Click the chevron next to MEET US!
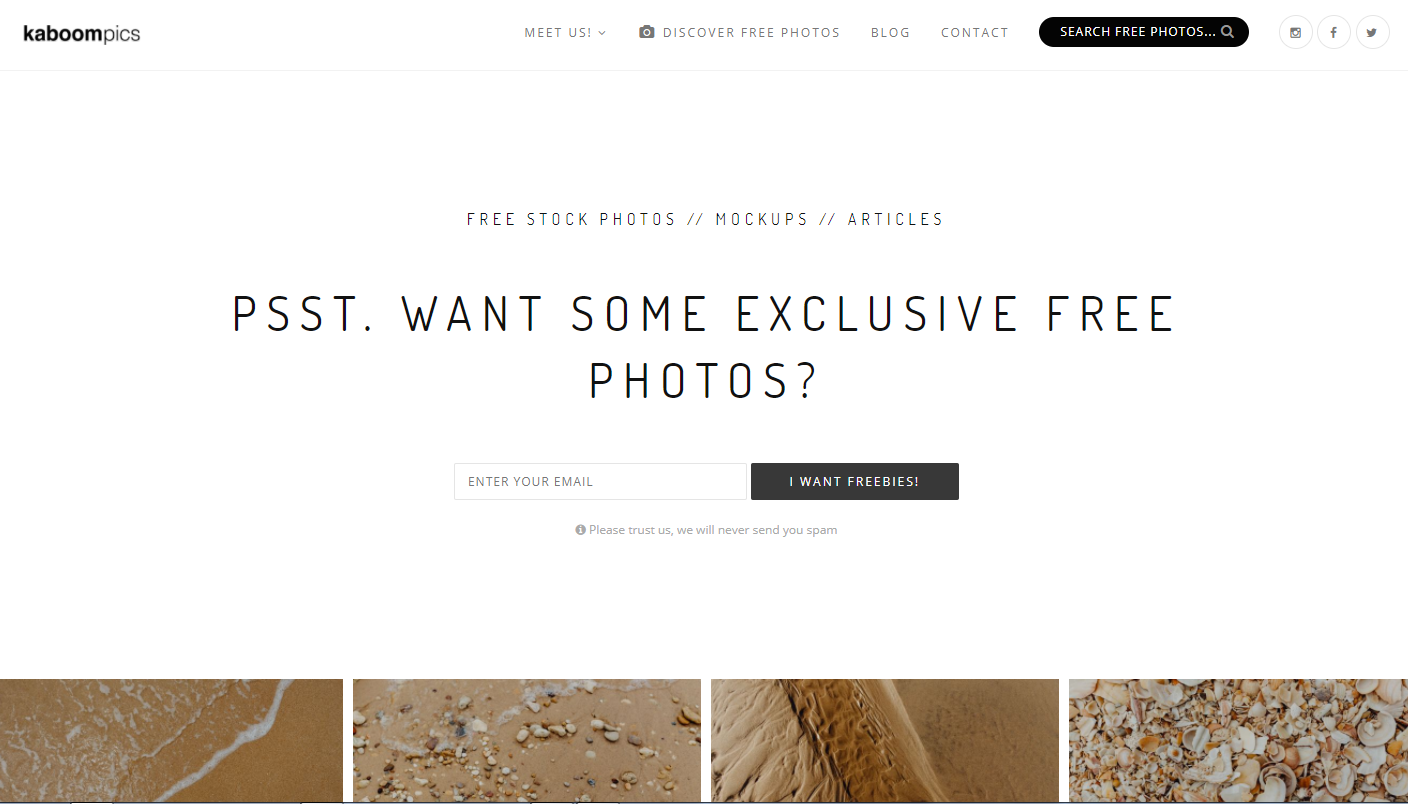The height and width of the screenshot is (804, 1408). point(602,33)
